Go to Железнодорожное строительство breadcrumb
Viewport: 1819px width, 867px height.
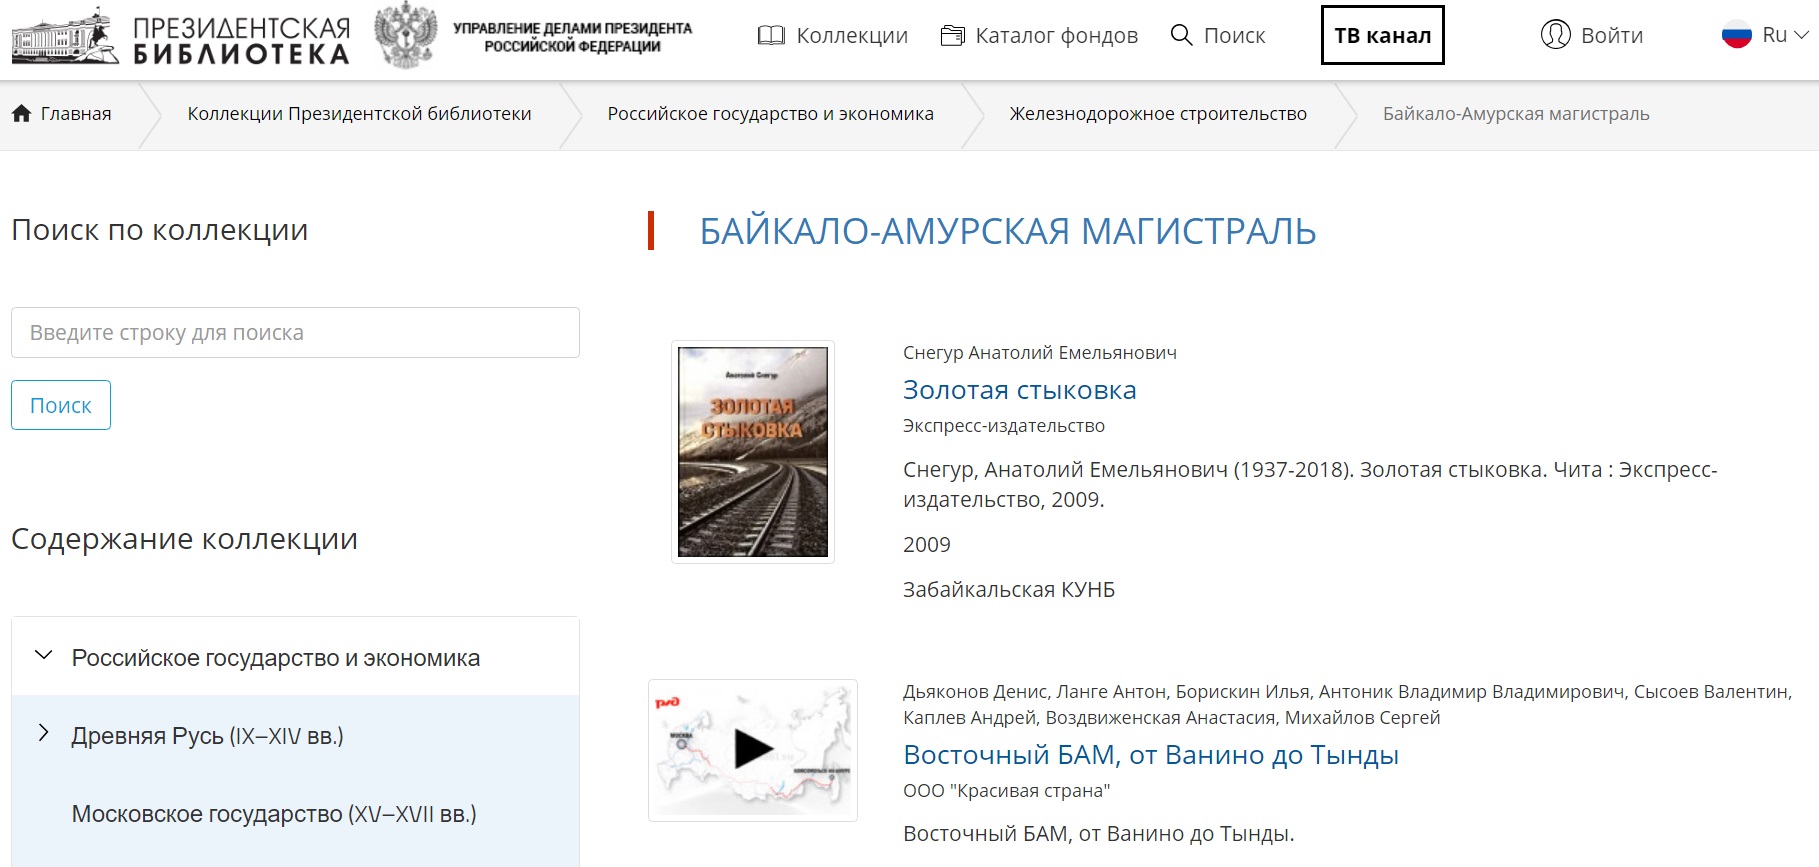(x=1158, y=114)
